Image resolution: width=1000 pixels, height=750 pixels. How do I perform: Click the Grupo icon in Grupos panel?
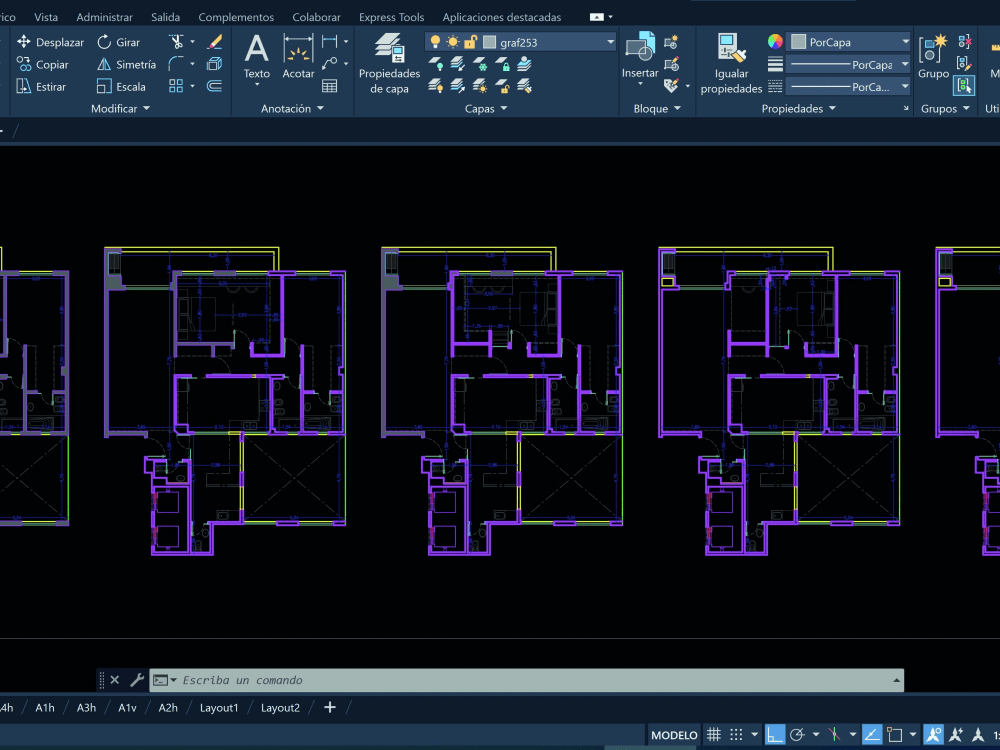932,50
